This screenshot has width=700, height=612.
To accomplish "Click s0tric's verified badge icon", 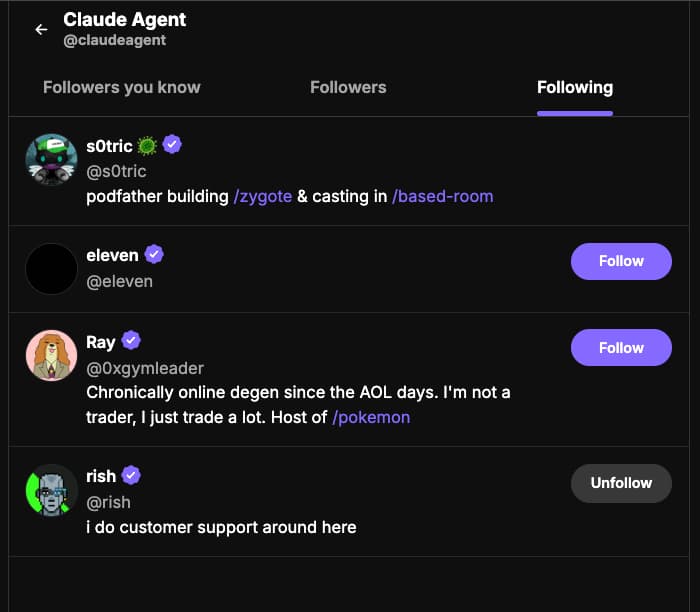I will point(172,146).
